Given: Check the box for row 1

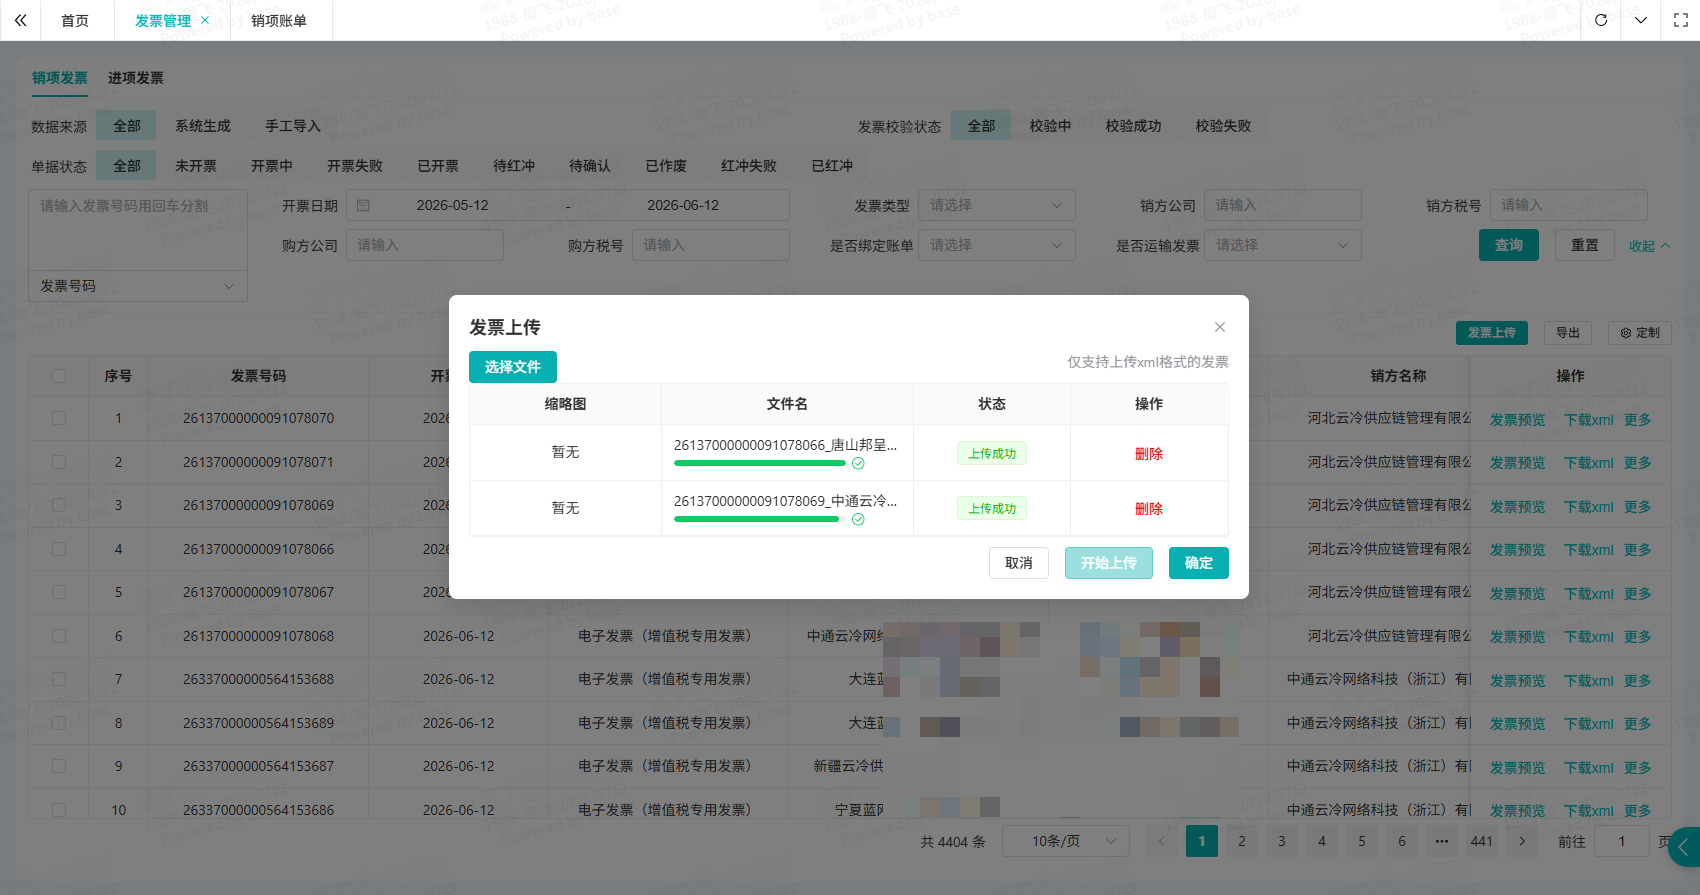Looking at the screenshot, I should (59, 418).
